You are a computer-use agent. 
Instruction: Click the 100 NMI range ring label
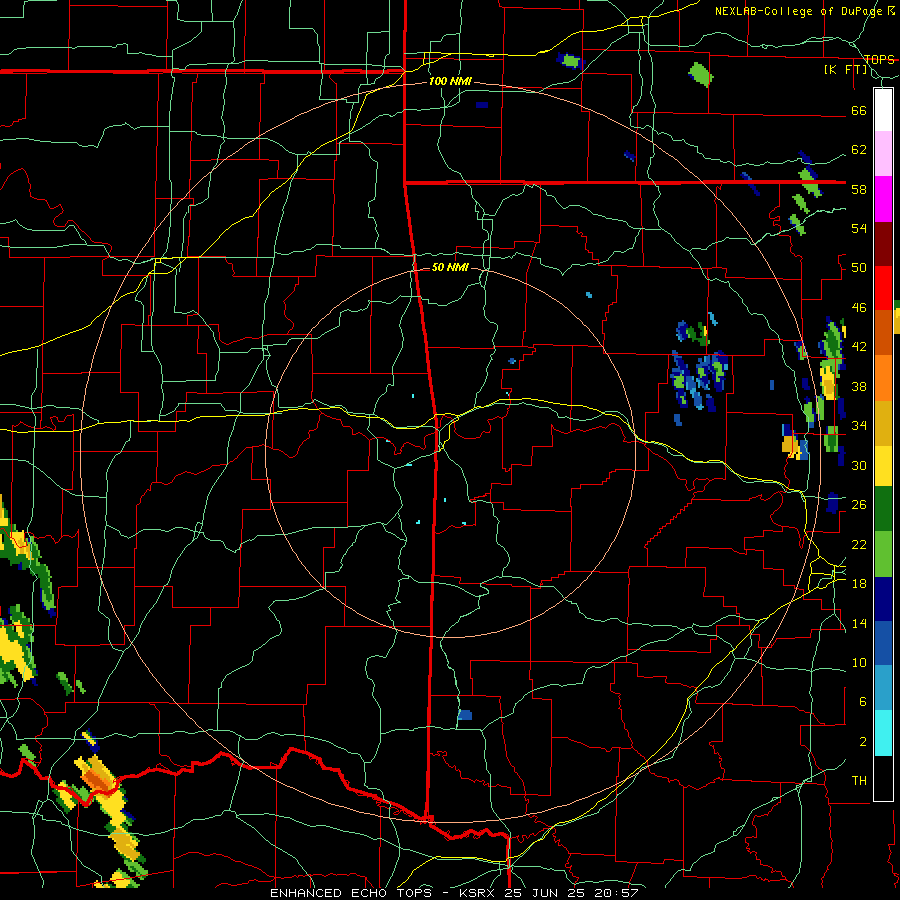click(x=450, y=82)
